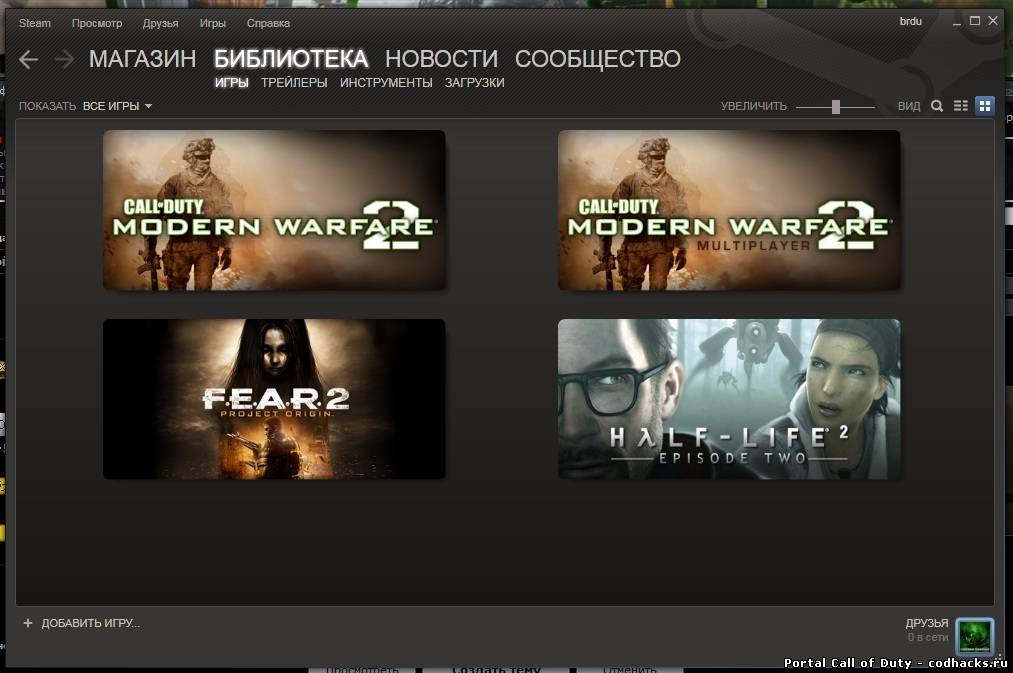Select the БИБЛИОТЕКА section
This screenshot has height=673, width=1013.
click(291, 59)
